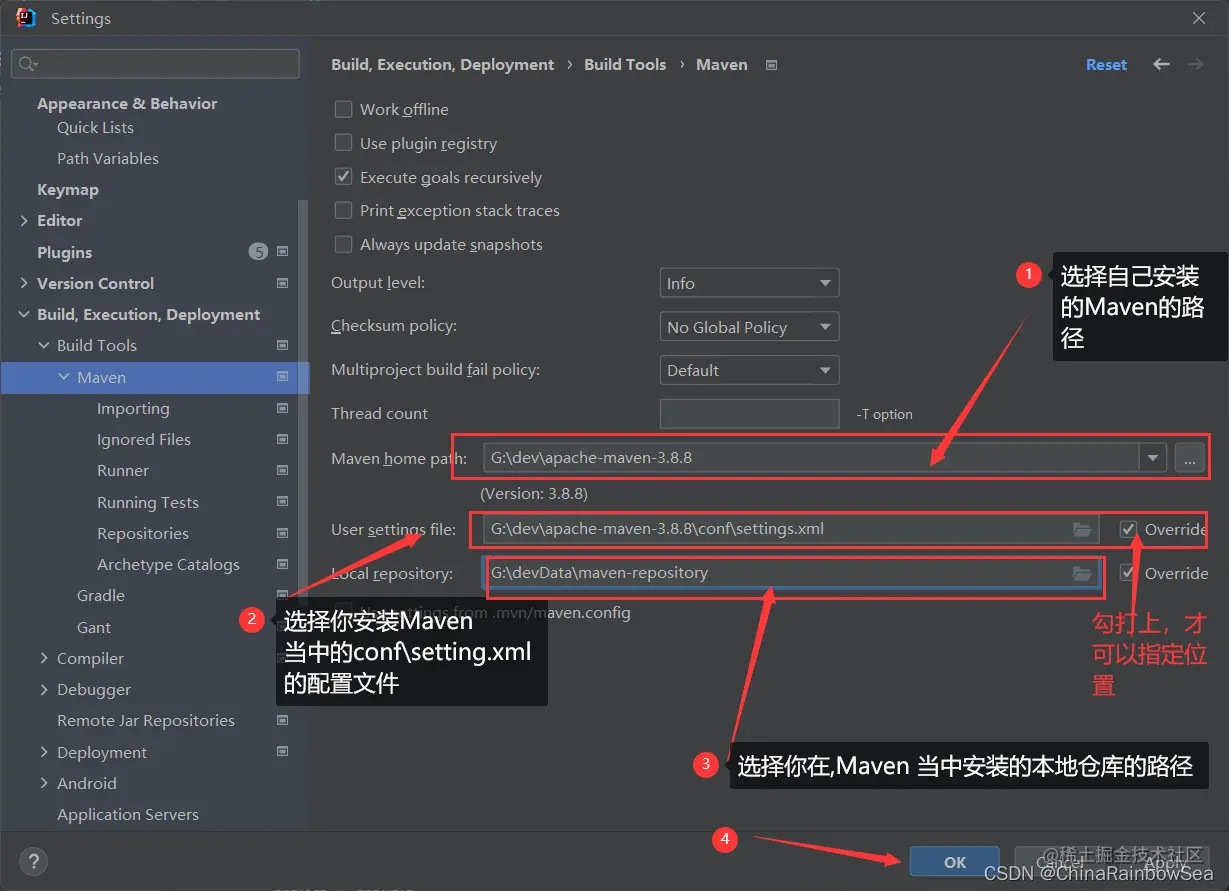Enable Always update snapshots checkbox
Image resolution: width=1229 pixels, height=891 pixels.
point(343,244)
